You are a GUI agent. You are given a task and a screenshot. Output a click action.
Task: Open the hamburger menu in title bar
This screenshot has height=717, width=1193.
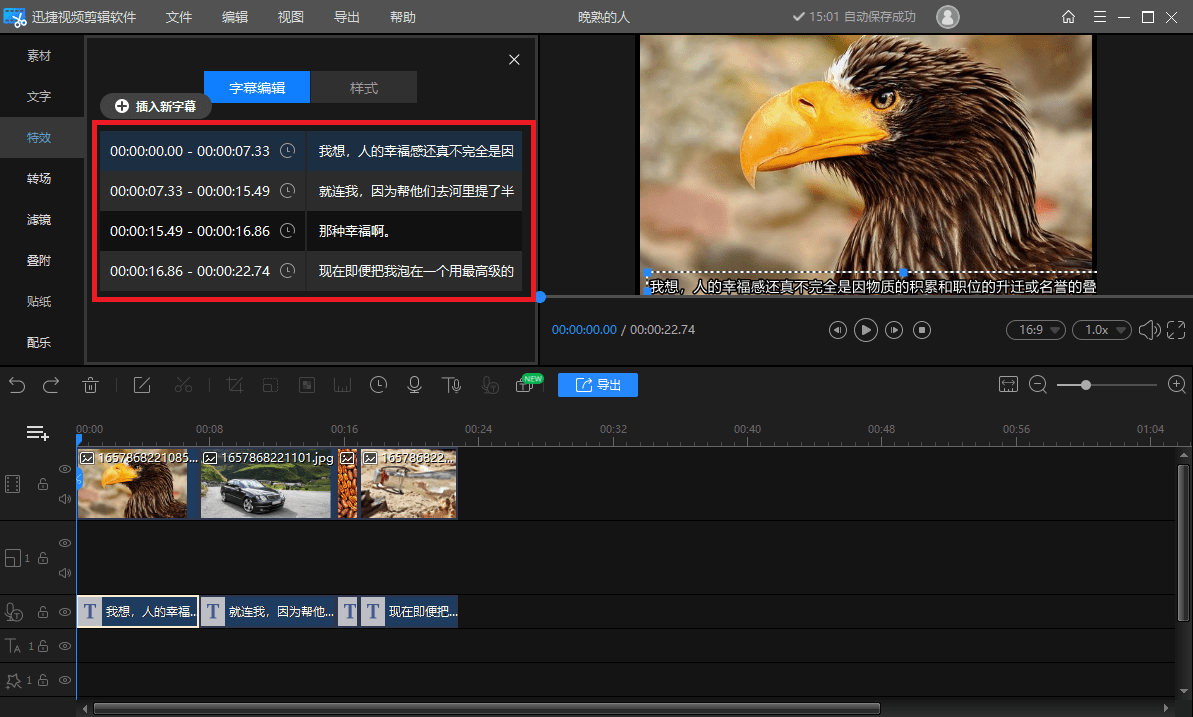coord(1099,17)
